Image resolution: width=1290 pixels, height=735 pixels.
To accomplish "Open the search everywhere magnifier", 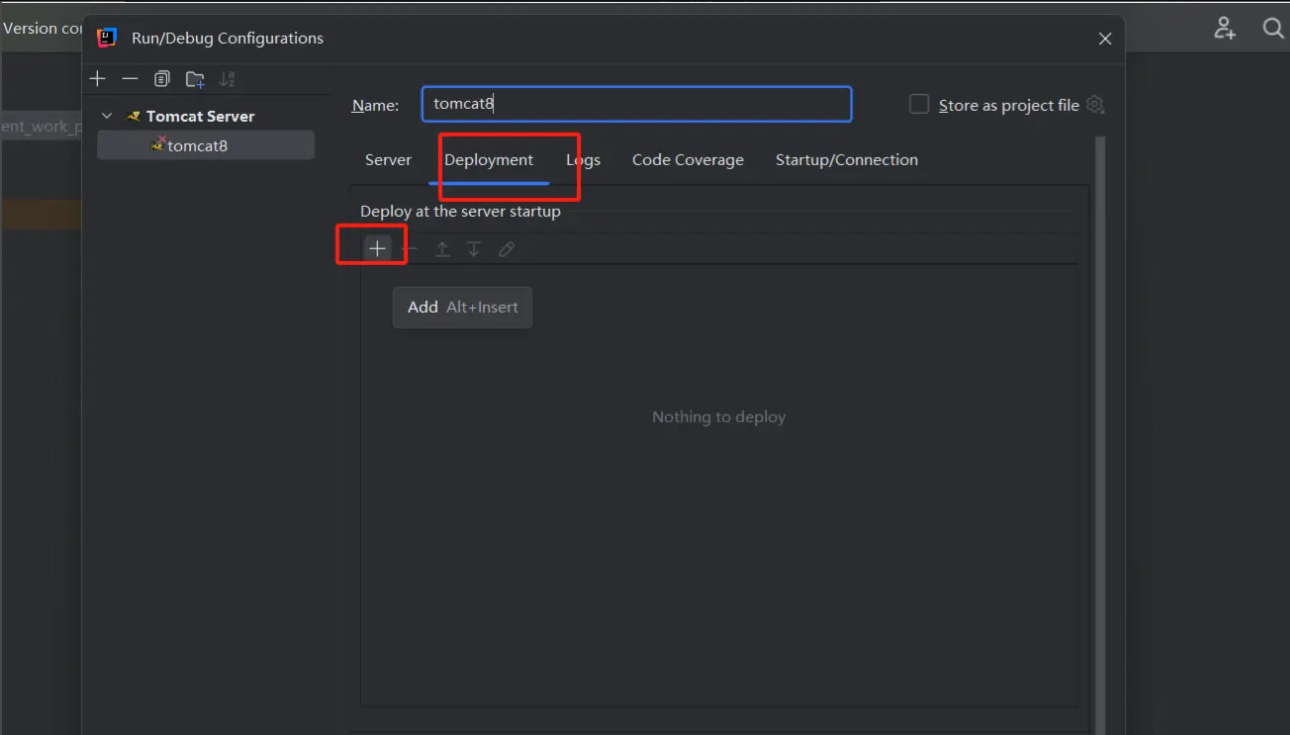I will (x=1273, y=28).
